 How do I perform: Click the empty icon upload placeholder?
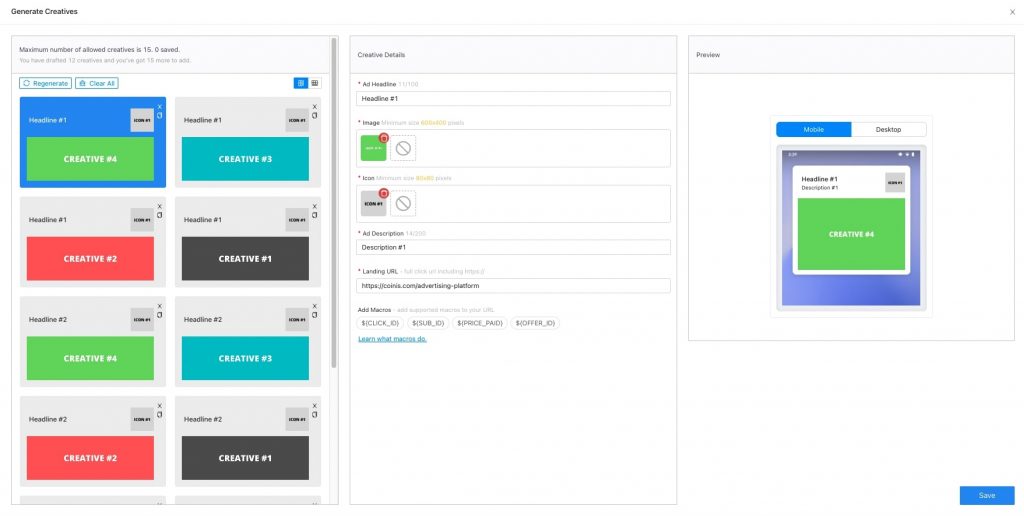(403, 204)
